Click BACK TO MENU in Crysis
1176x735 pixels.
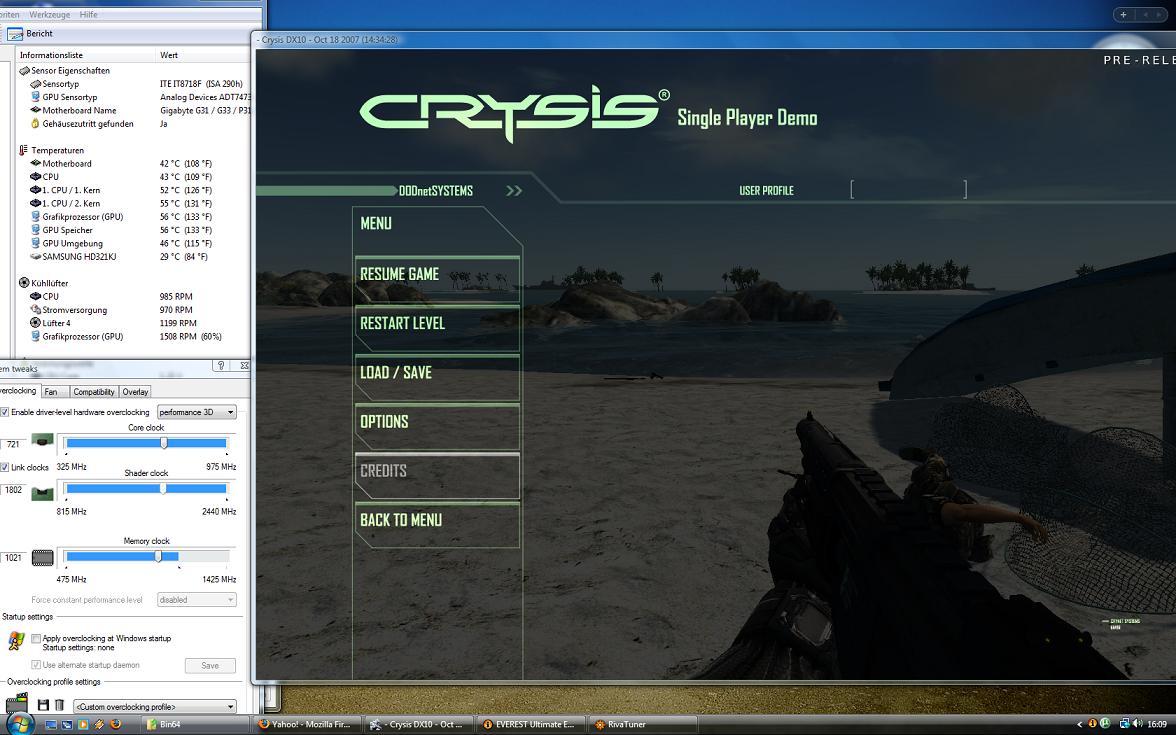coord(437,524)
